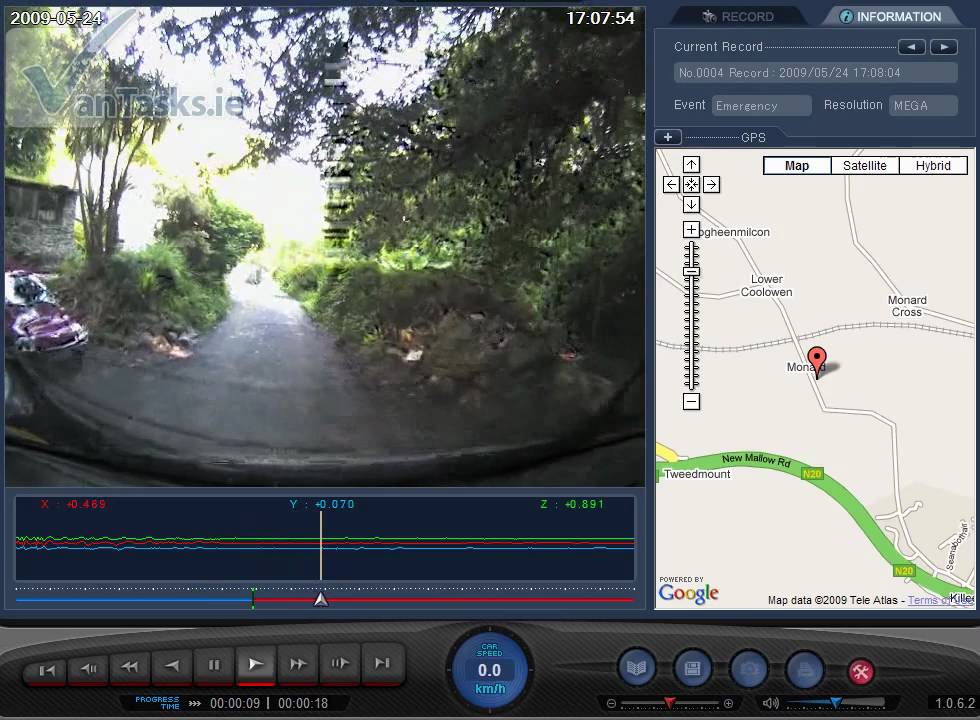Image resolution: width=980 pixels, height=720 pixels.
Task: Pan the map right
Action: pyautogui.click(x=711, y=184)
